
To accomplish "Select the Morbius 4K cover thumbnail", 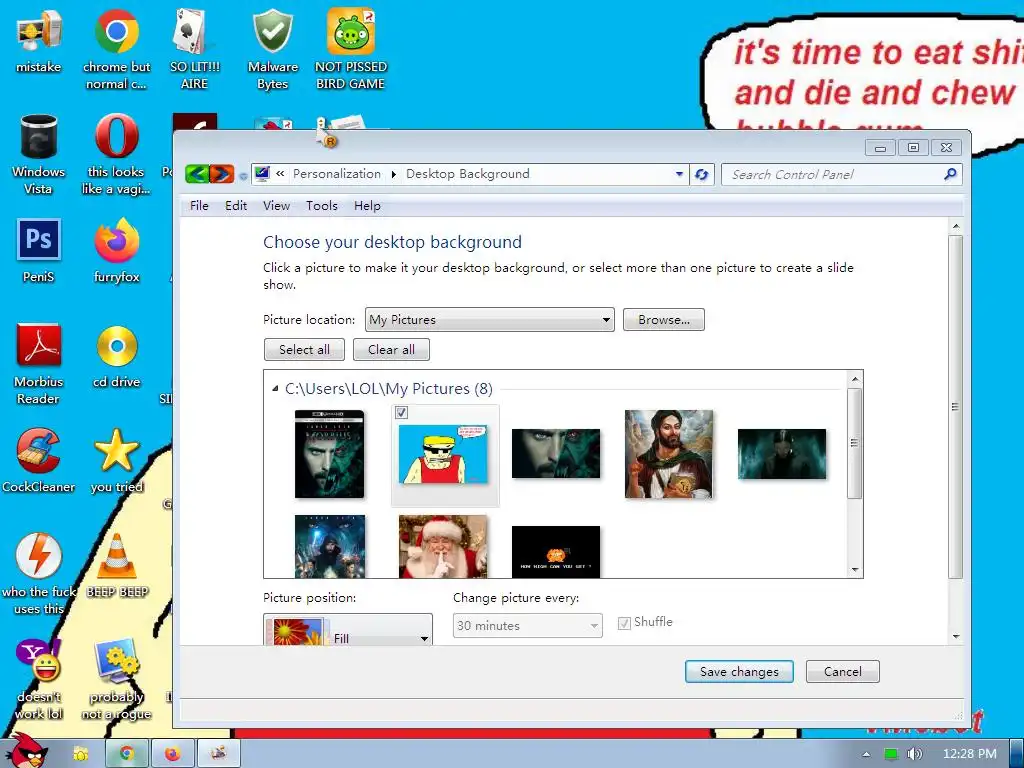I will click(329, 454).
